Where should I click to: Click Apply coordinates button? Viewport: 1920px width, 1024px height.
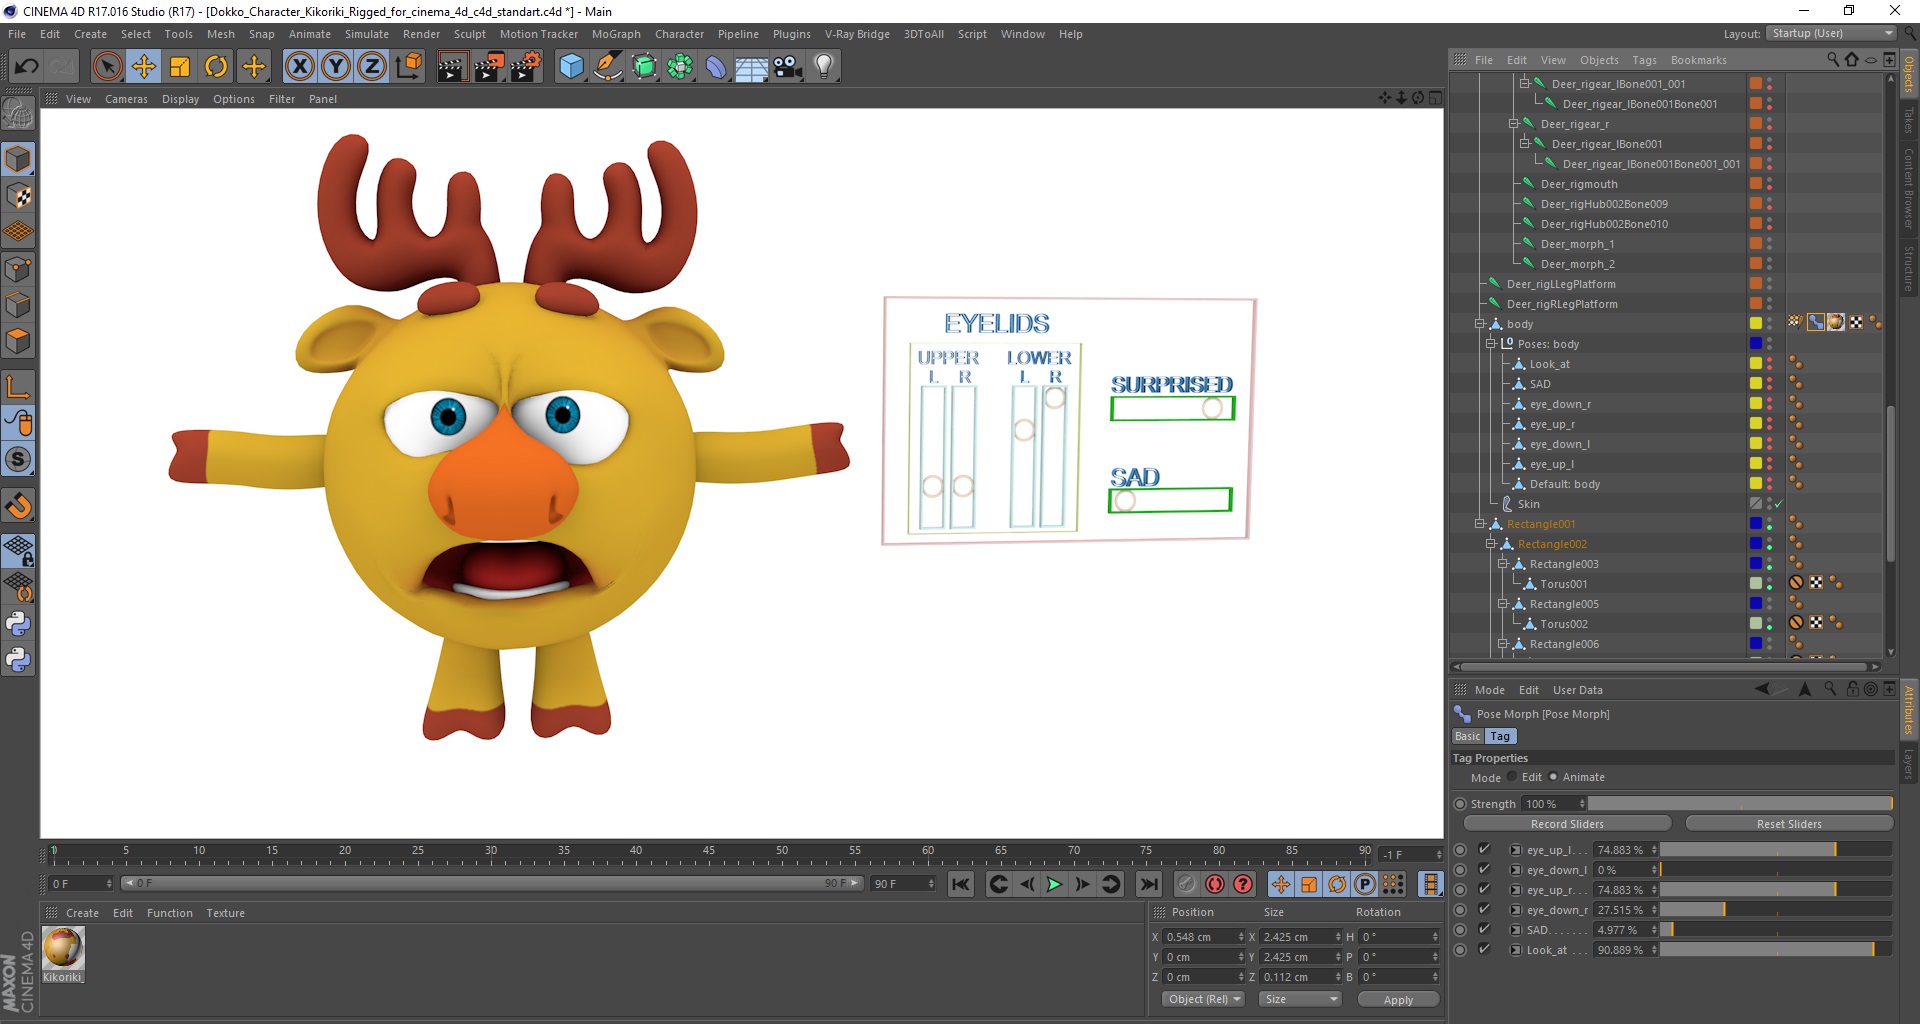pos(1398,1000)
